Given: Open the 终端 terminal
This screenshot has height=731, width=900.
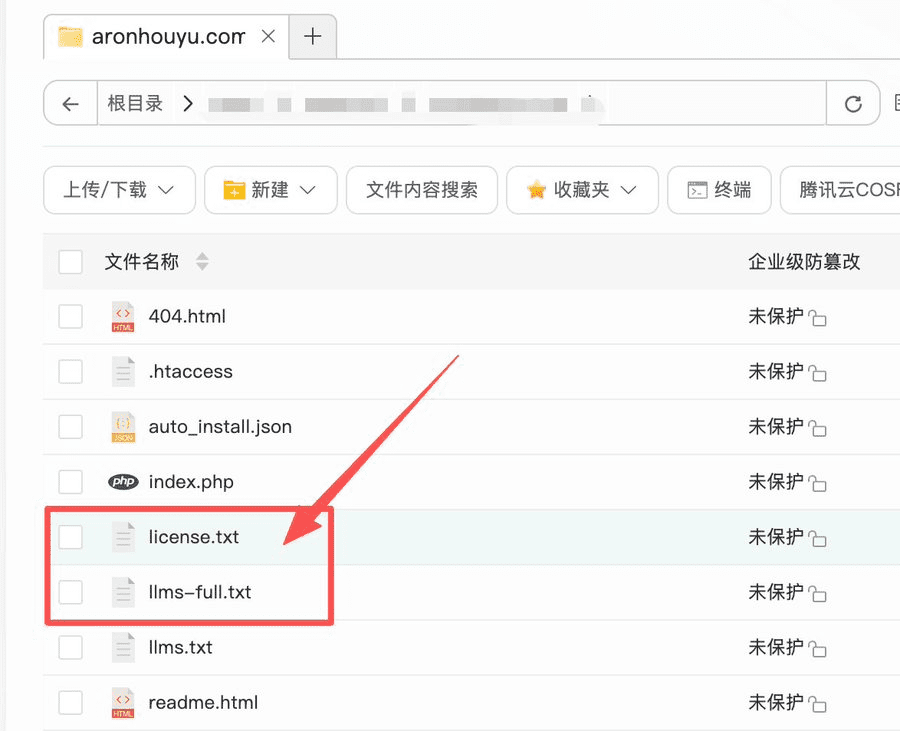Looking at the screenshot, I should click(x=719, y=190).
